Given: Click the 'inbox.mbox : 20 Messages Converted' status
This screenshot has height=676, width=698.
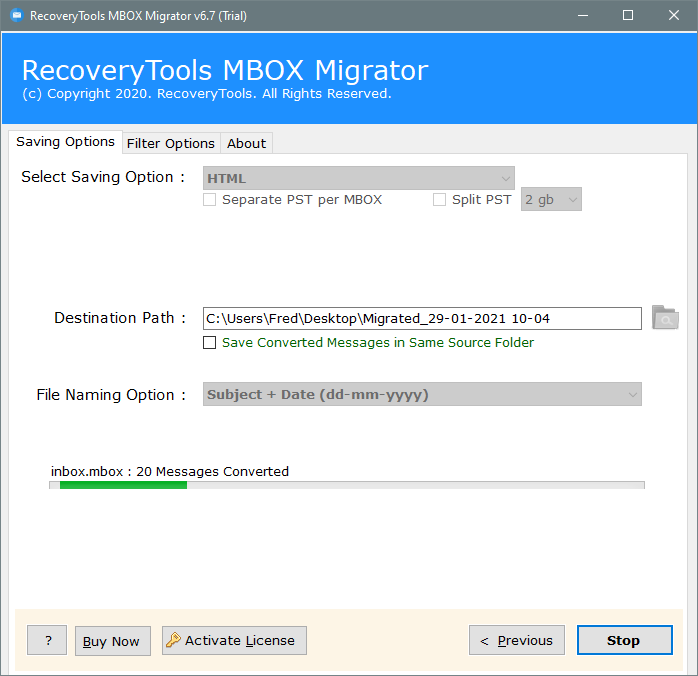Looking at the screenshot, I should coord(170,471).
